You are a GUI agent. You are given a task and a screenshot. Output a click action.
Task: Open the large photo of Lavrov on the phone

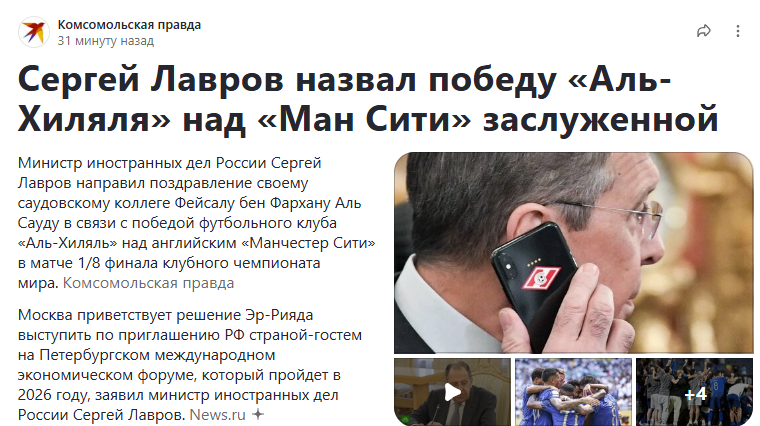click(x=573, y=253)
